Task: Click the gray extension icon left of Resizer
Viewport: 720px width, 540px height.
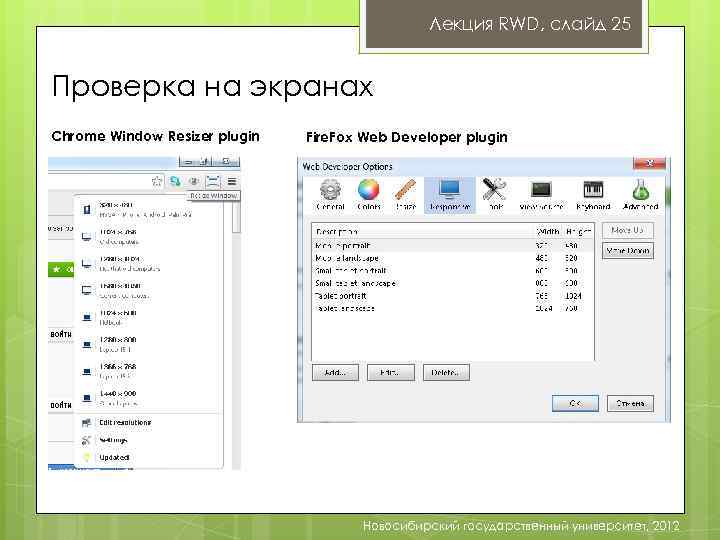Action: [x=194, y=181]
